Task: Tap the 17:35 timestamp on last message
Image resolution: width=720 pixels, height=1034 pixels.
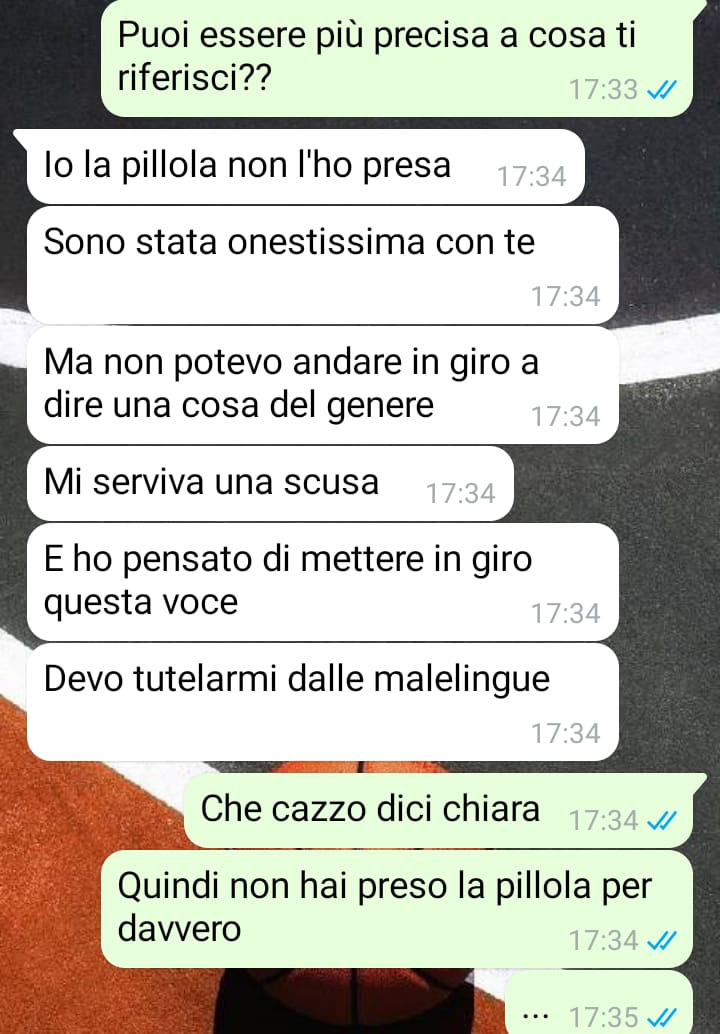Action: (603, 1017)
